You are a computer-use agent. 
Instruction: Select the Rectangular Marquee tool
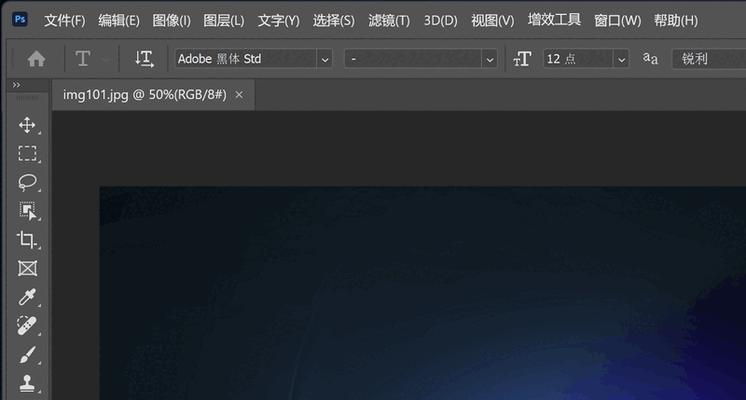click(x=27, y=154)
